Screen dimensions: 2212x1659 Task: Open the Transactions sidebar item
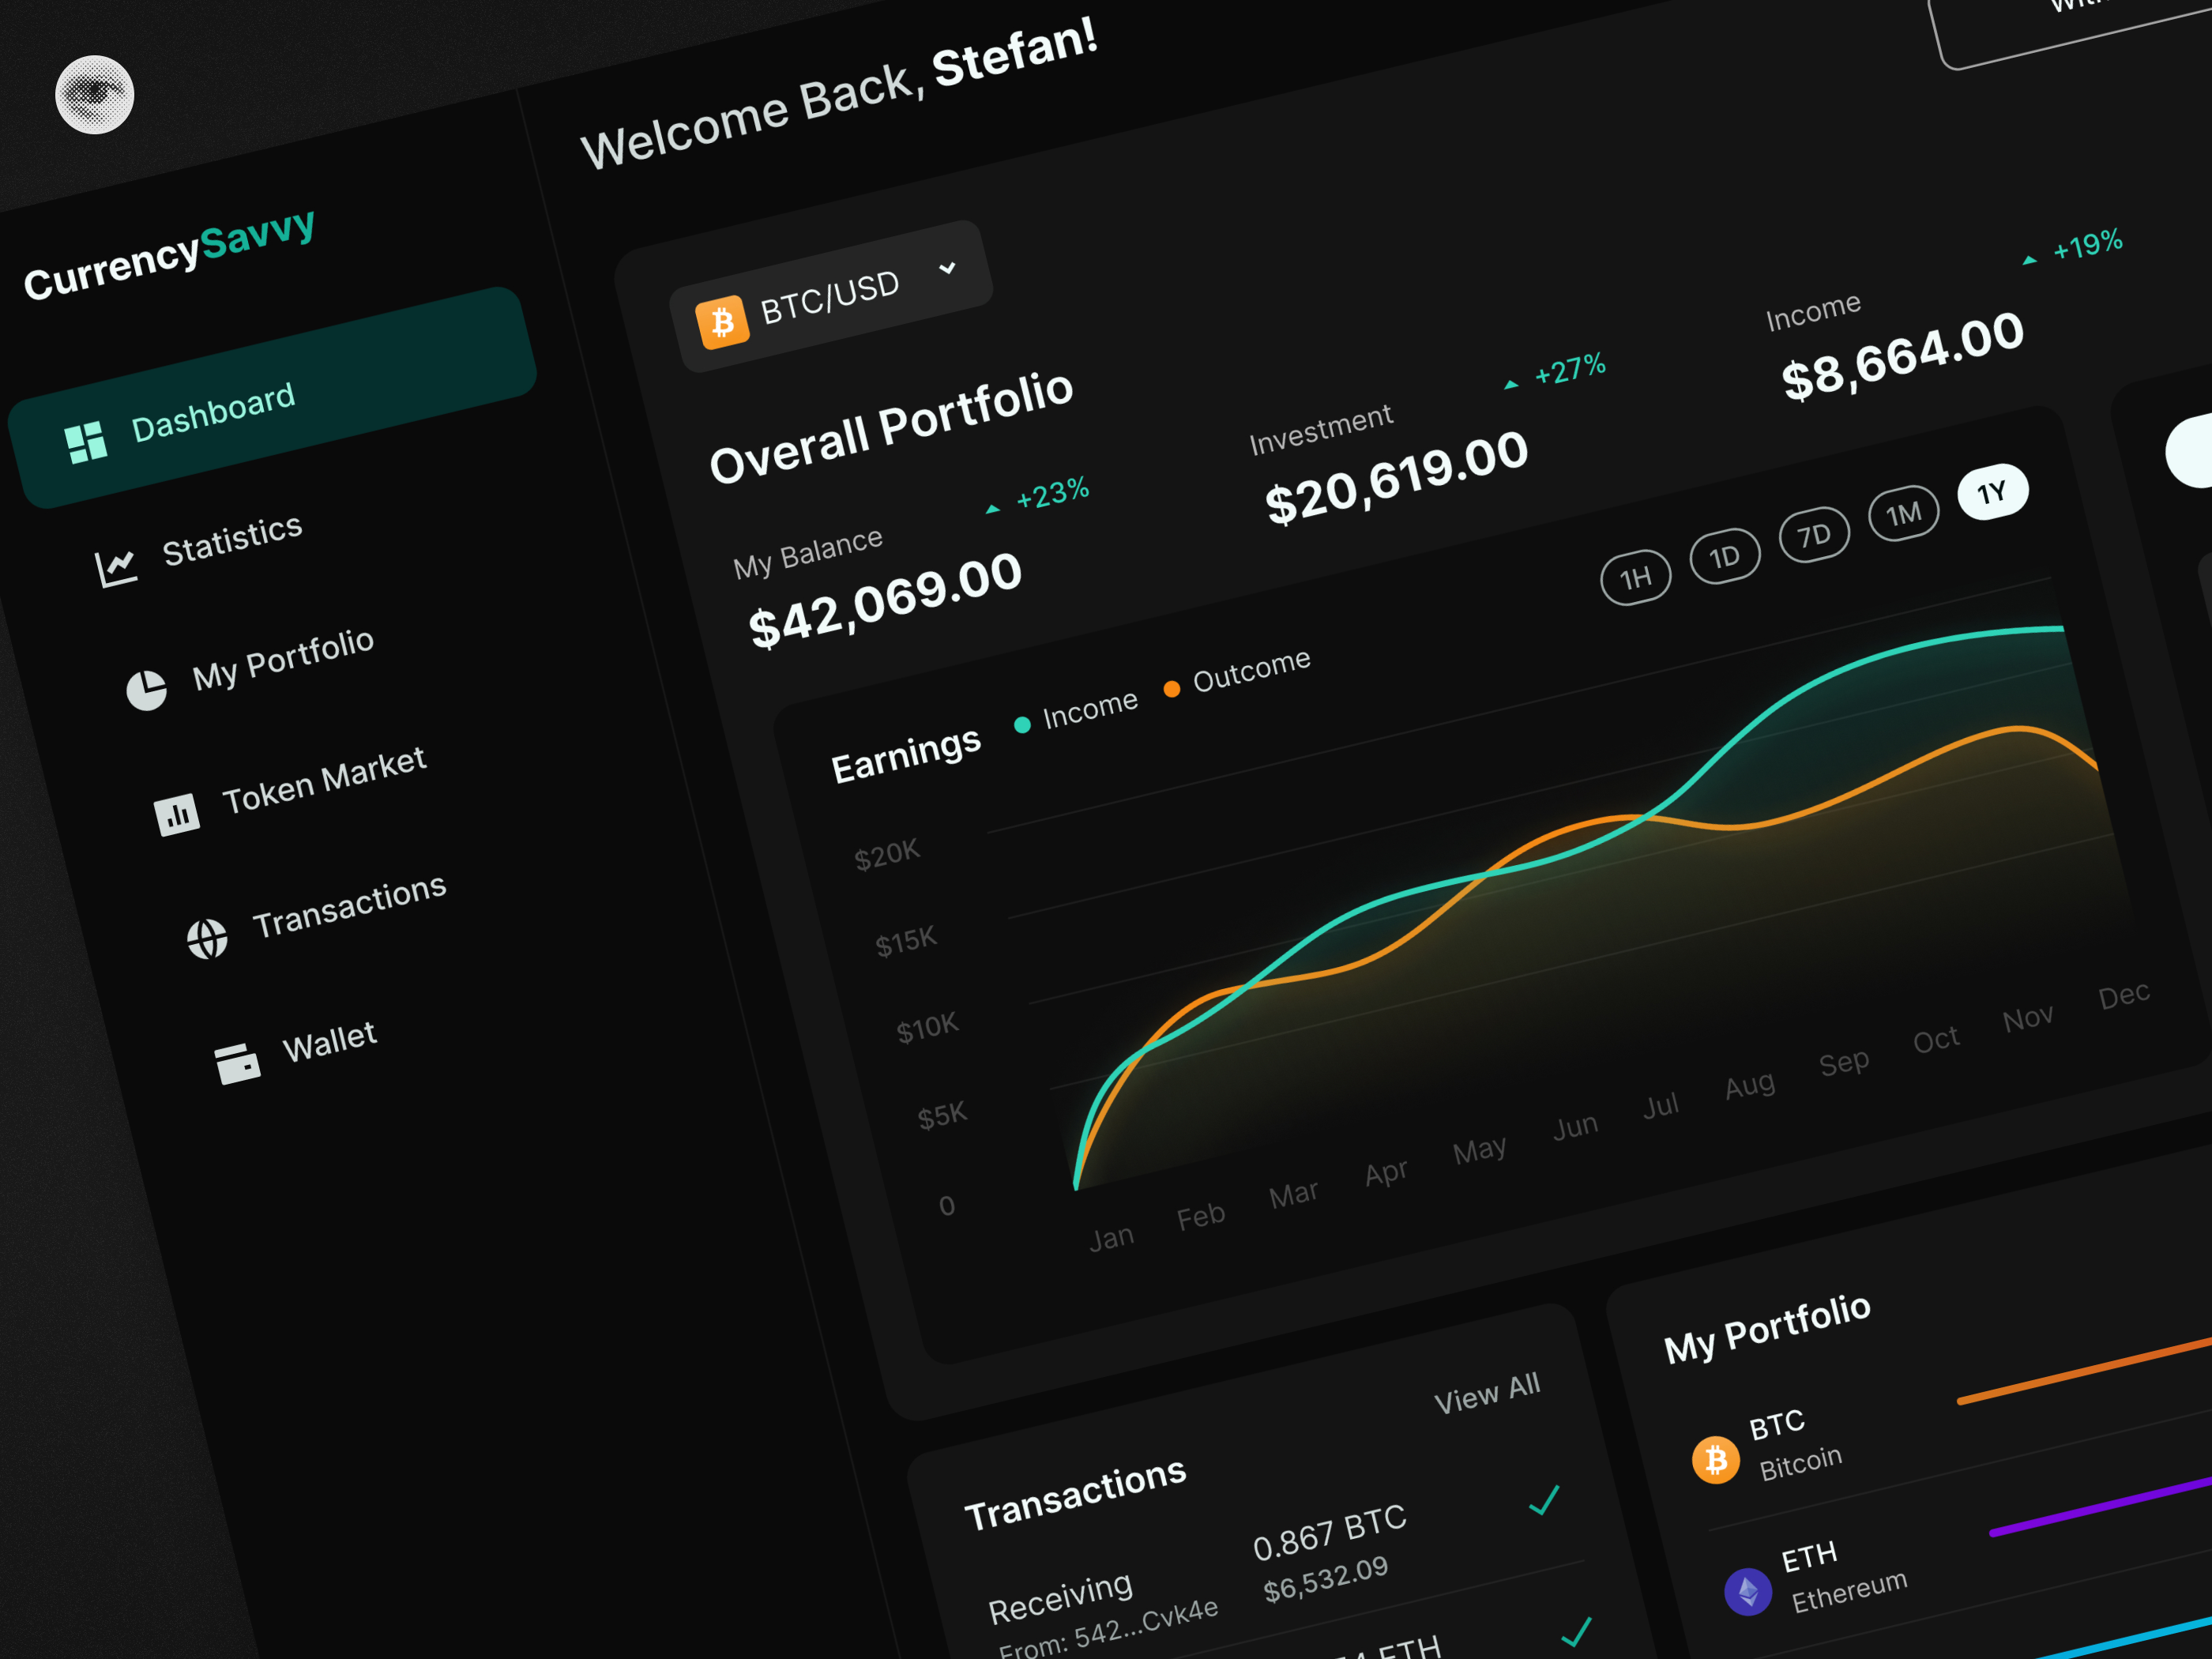(349, 906)
